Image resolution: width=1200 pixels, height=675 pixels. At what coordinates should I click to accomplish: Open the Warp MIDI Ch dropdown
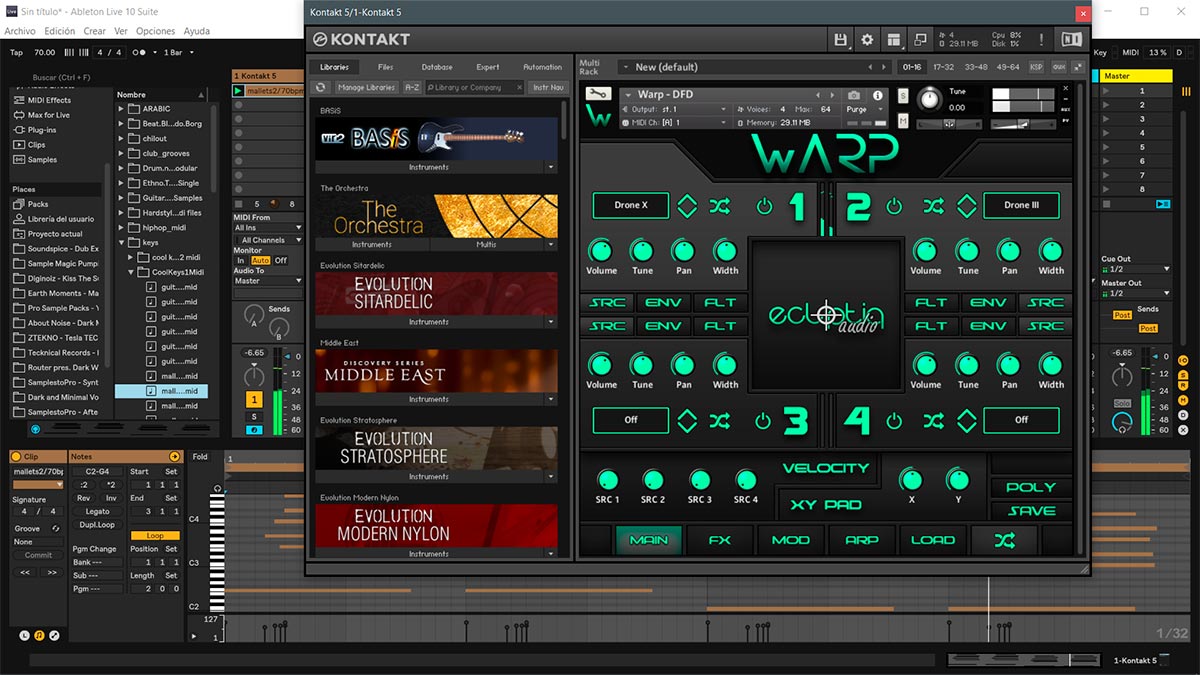676,122
